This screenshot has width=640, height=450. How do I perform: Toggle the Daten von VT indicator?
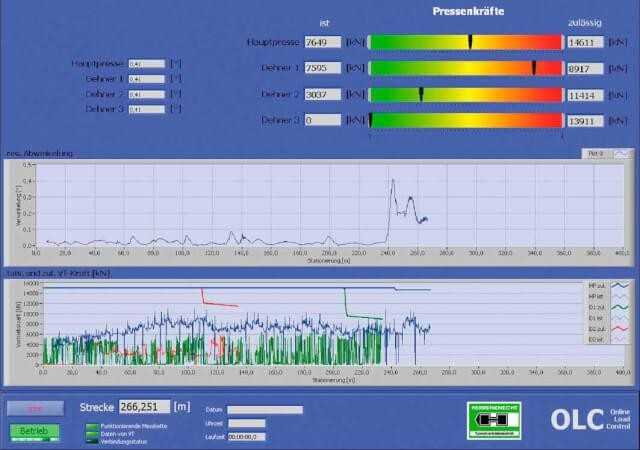point(91,432)
